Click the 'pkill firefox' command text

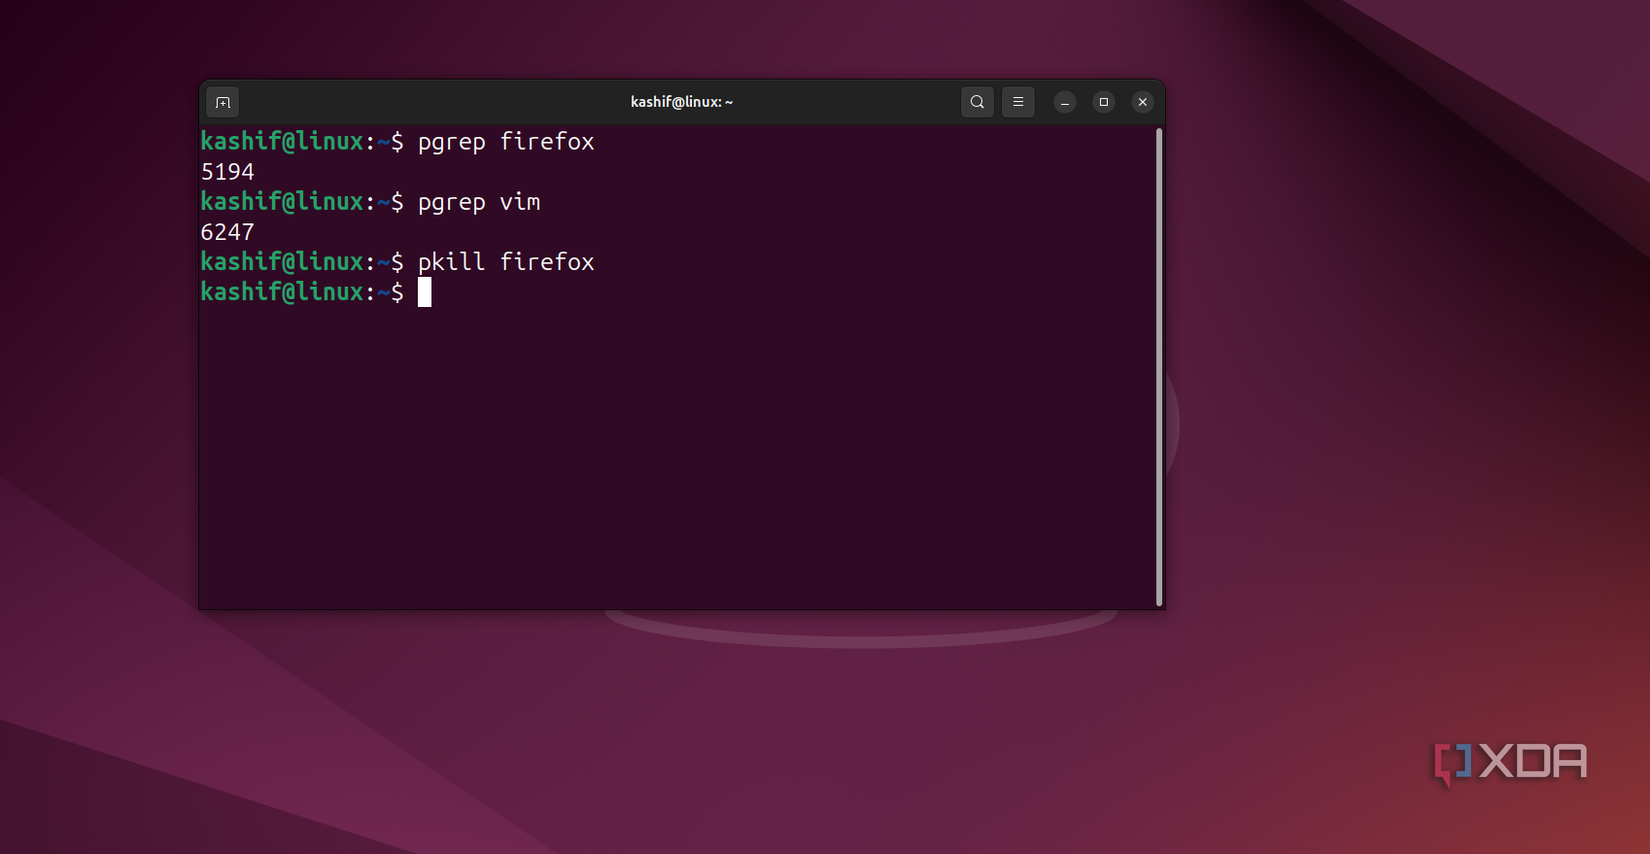[506, 262]
